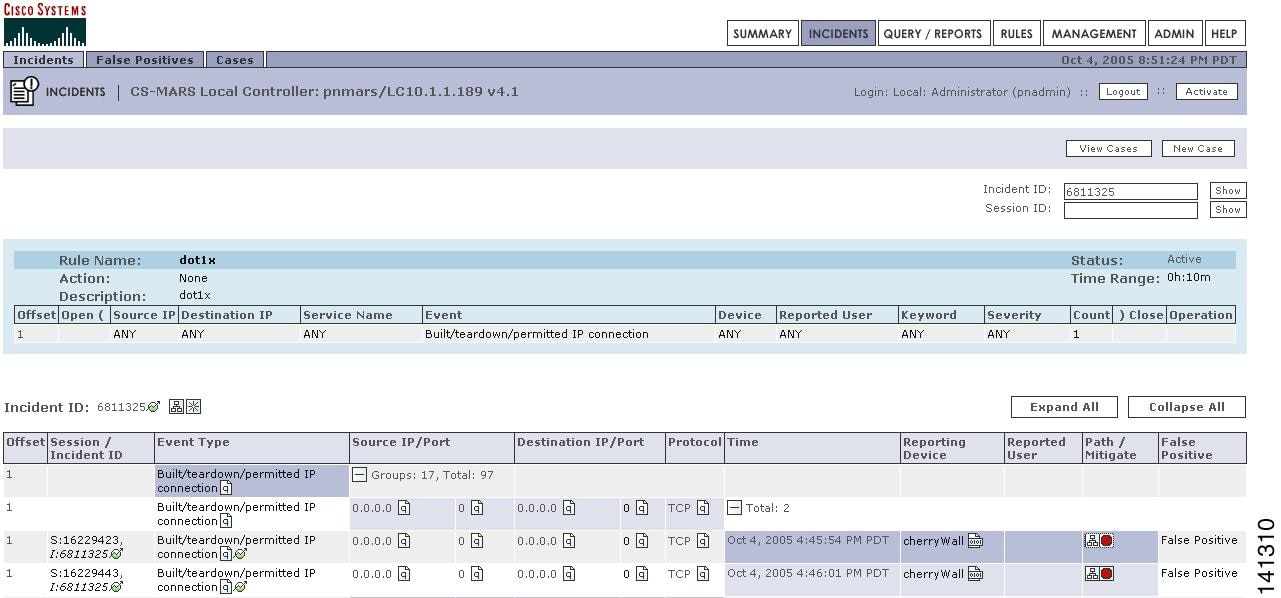Click the Incidents page icon in header
1281x598 pixels.
coord(23,92)
